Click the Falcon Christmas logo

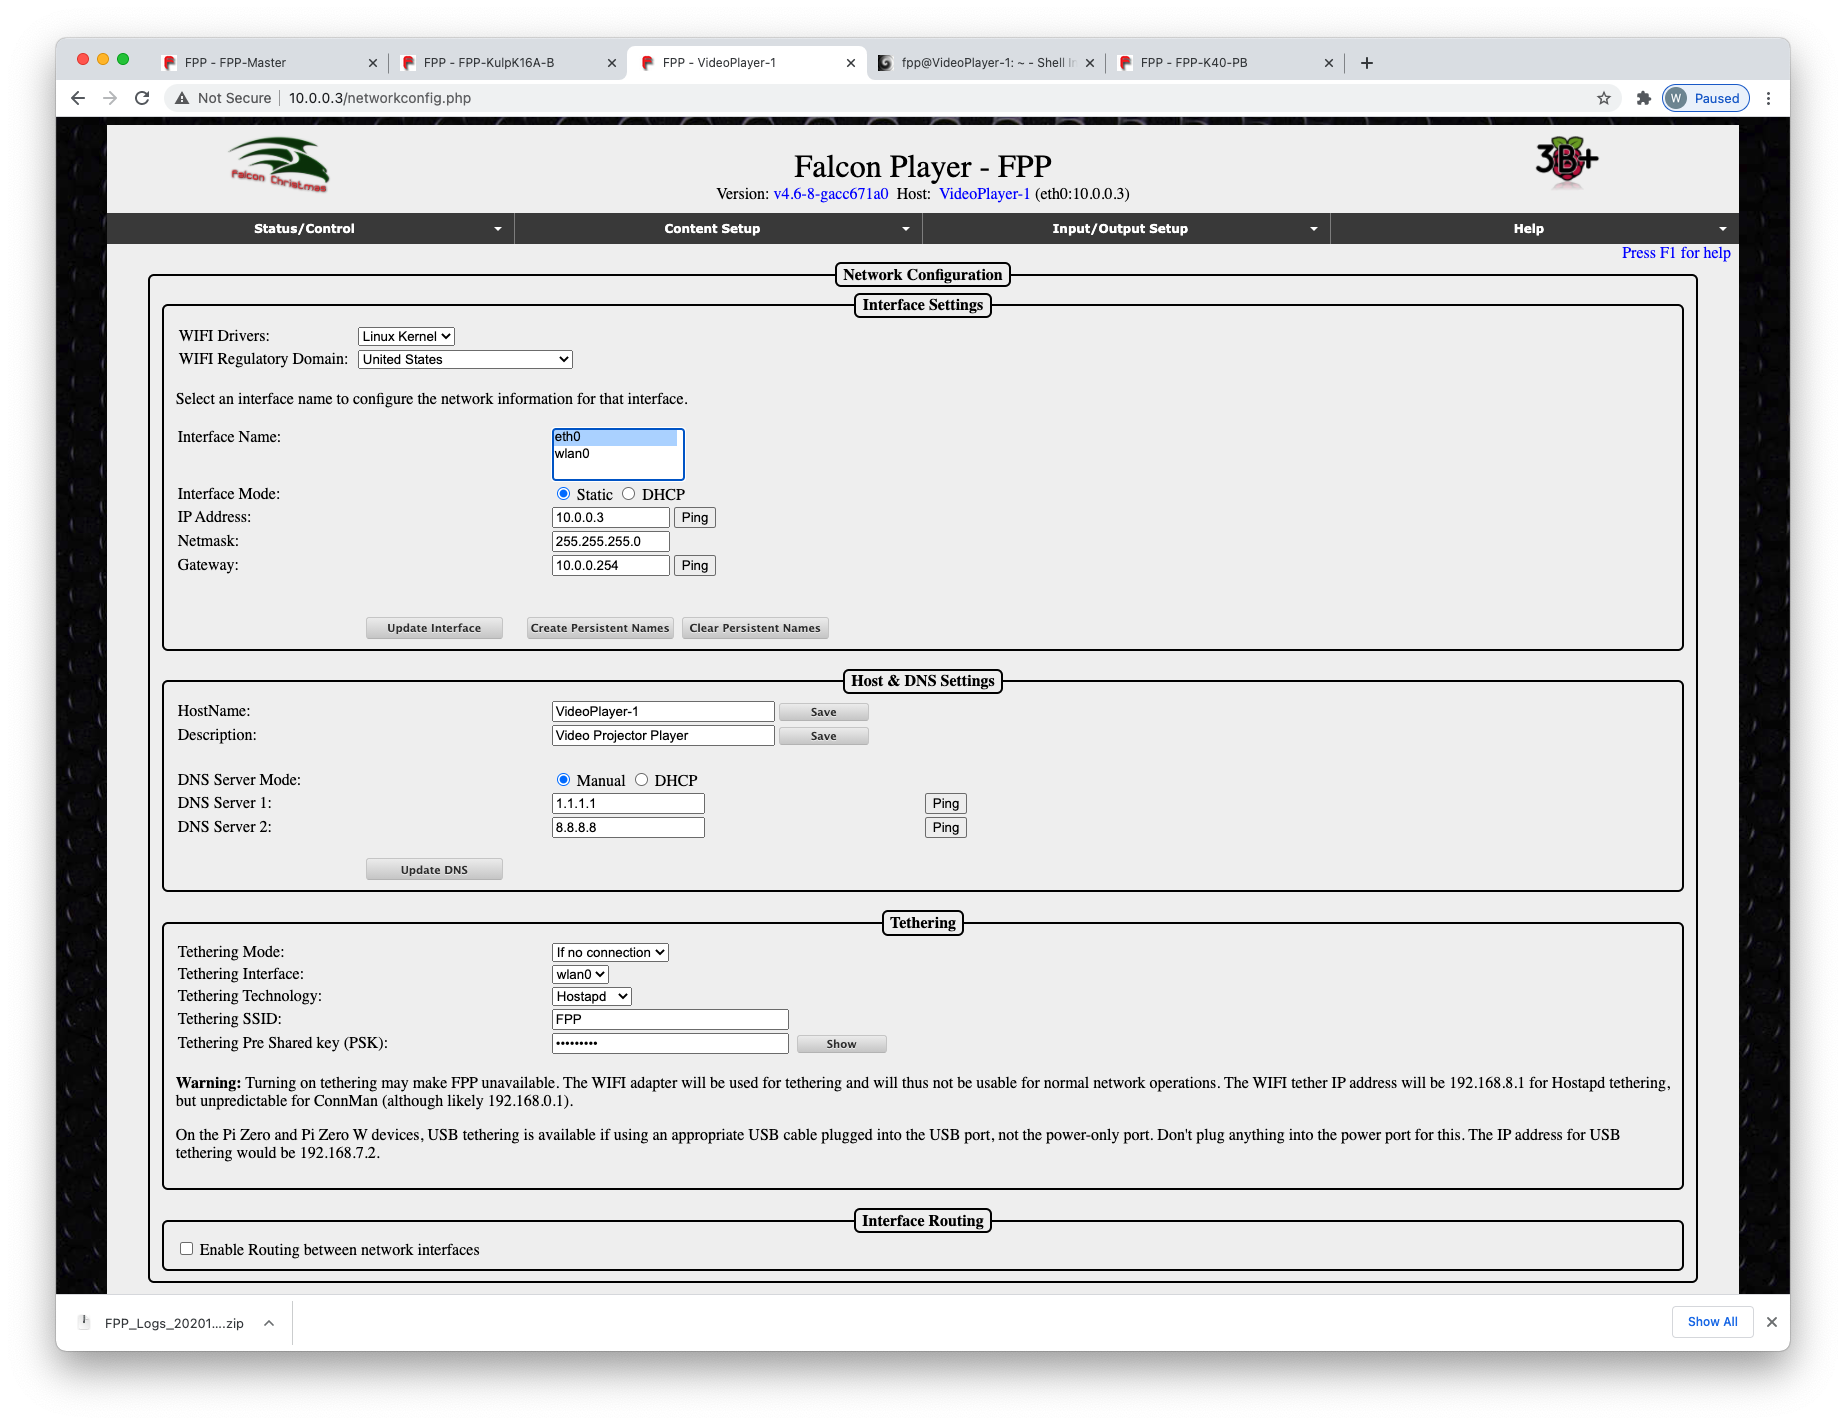click(x=278, y=163)
